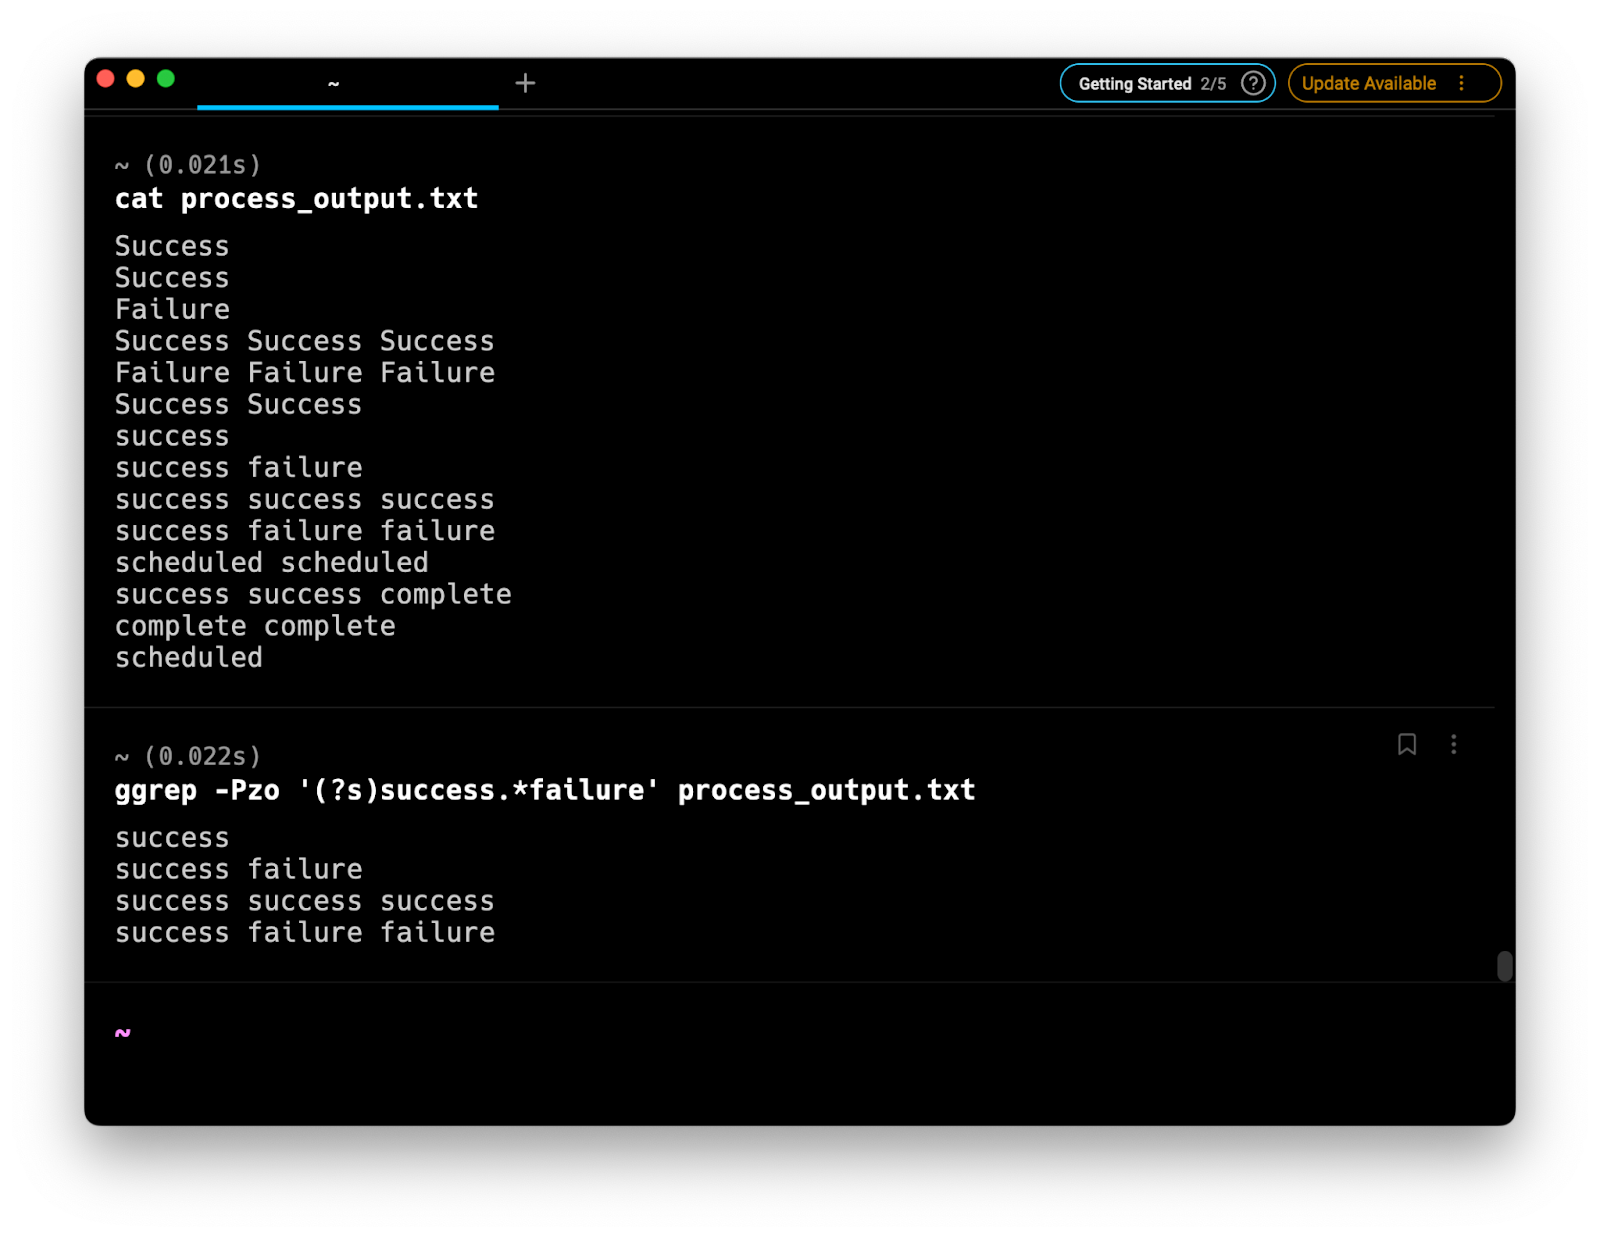Click the scheduled scheduled output line
The height and width of the screenshot is (1237, 1600).
(x=271, y=562)
